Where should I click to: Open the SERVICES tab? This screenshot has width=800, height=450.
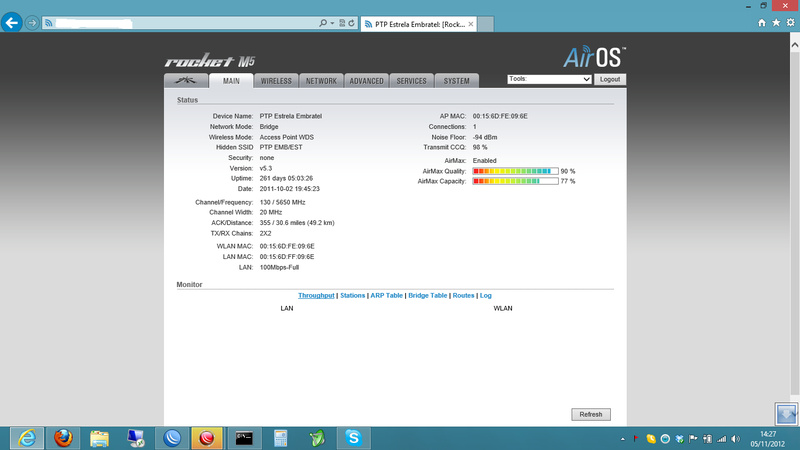411,81
